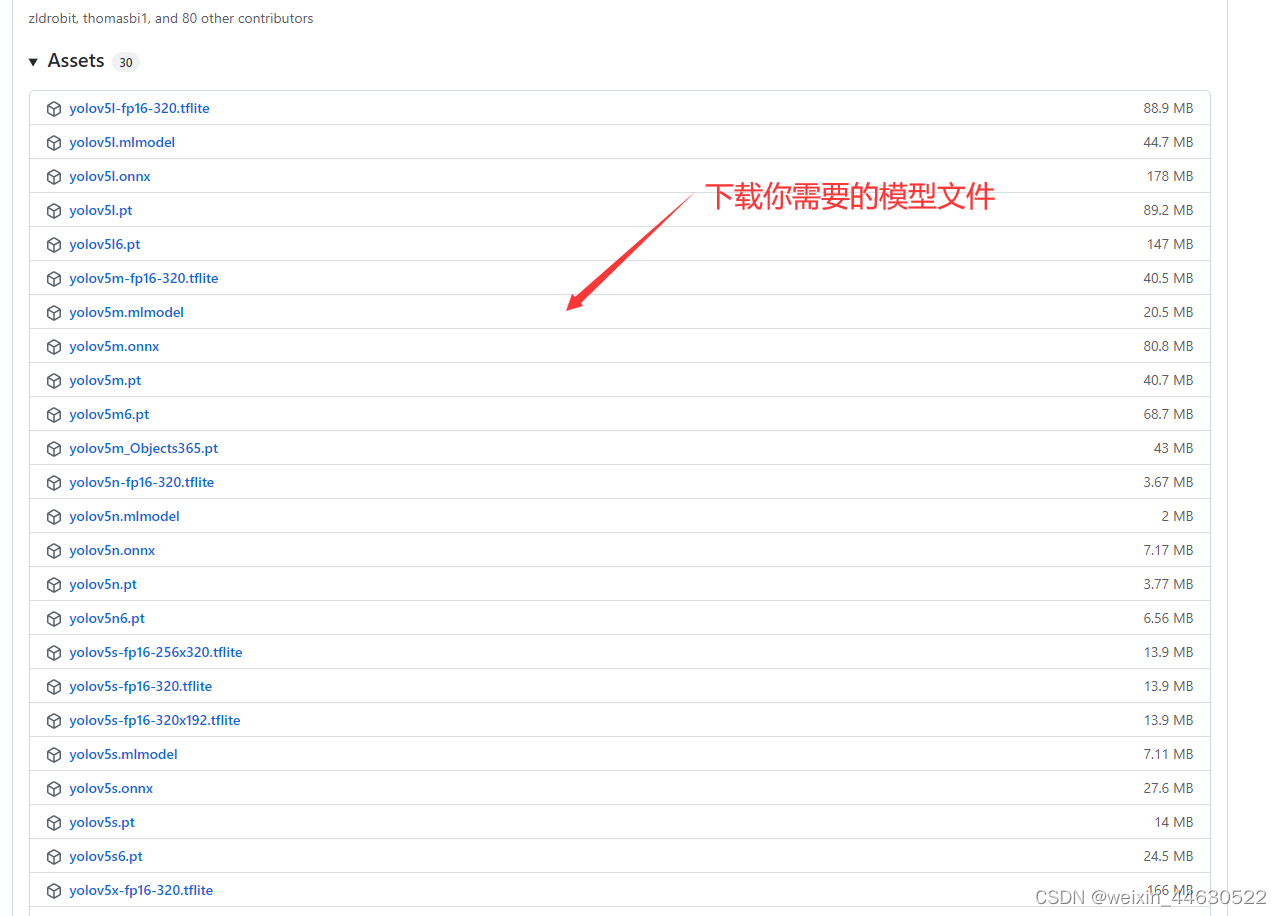Click package icon beside yolov5n.pt
Image resolution: width=1281 pixels, height=916 pixels.
click(x=54, y=584)
